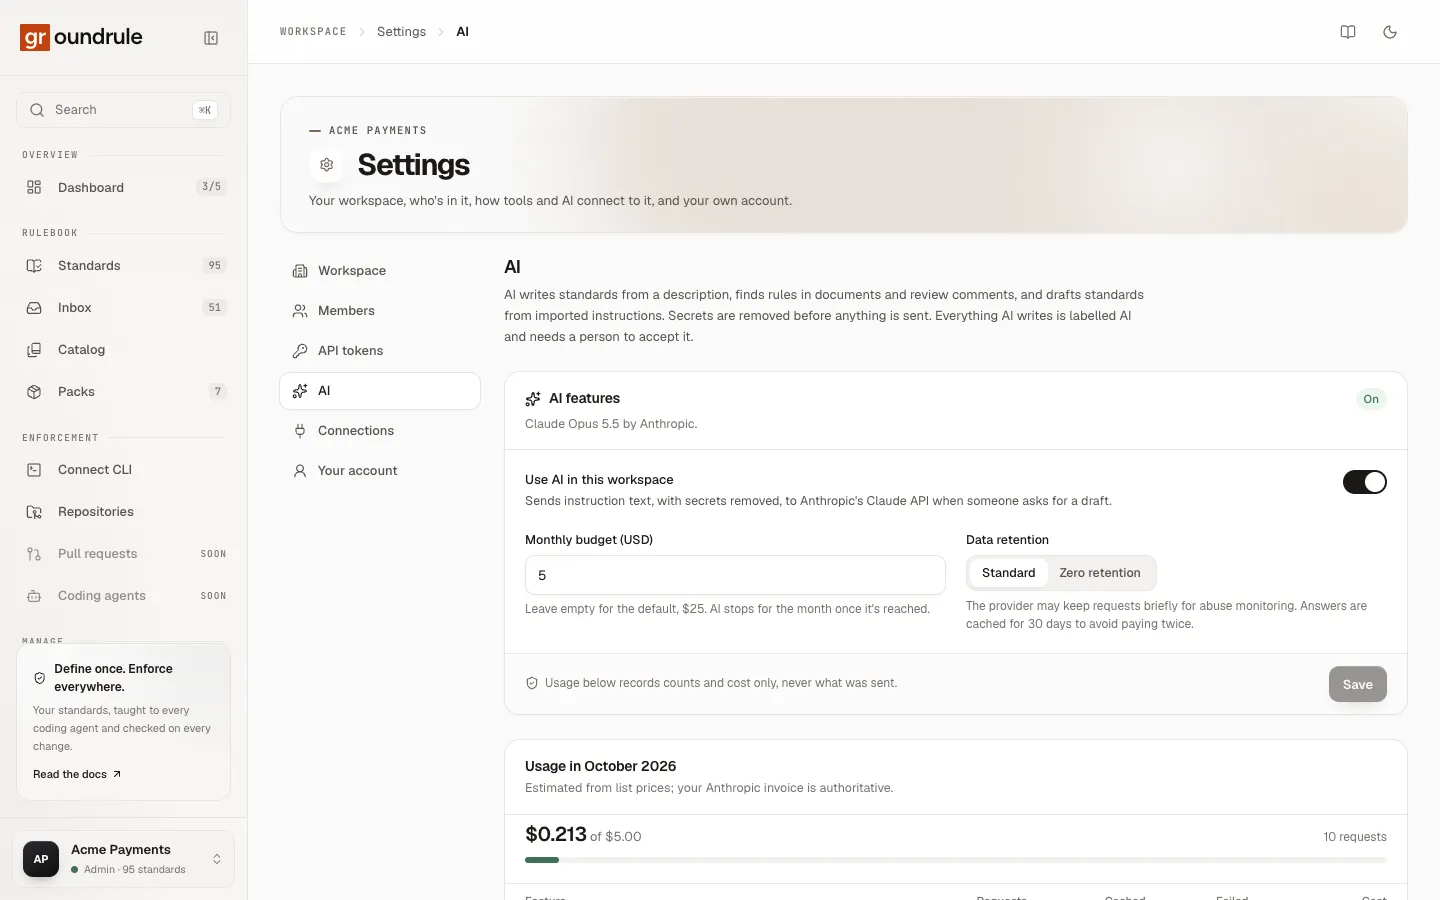
Task: Select Zero retention option
Action: (1100, 573)
